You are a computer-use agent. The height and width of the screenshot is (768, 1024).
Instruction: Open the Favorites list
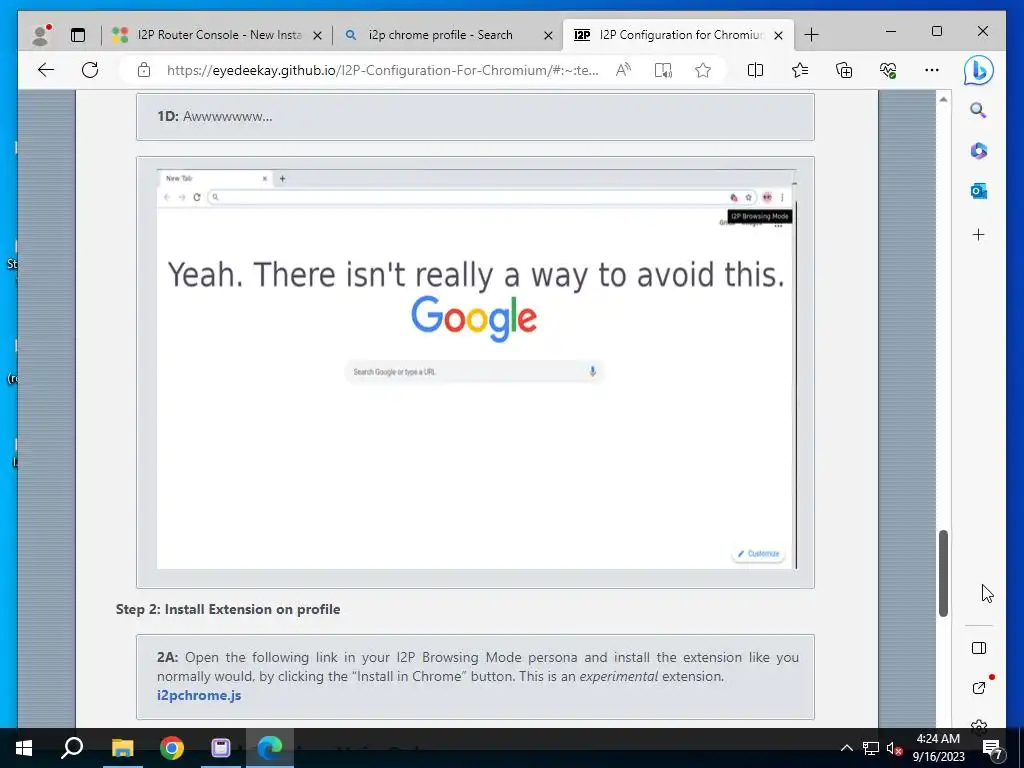[800, 70]
